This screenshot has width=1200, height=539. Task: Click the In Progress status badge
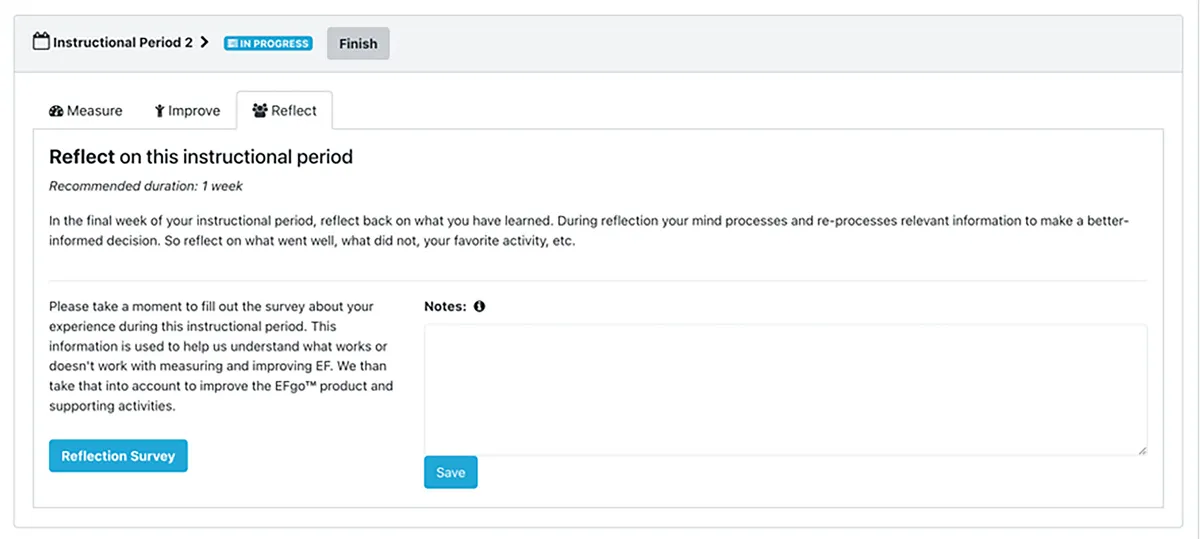[x=268, y=44]
